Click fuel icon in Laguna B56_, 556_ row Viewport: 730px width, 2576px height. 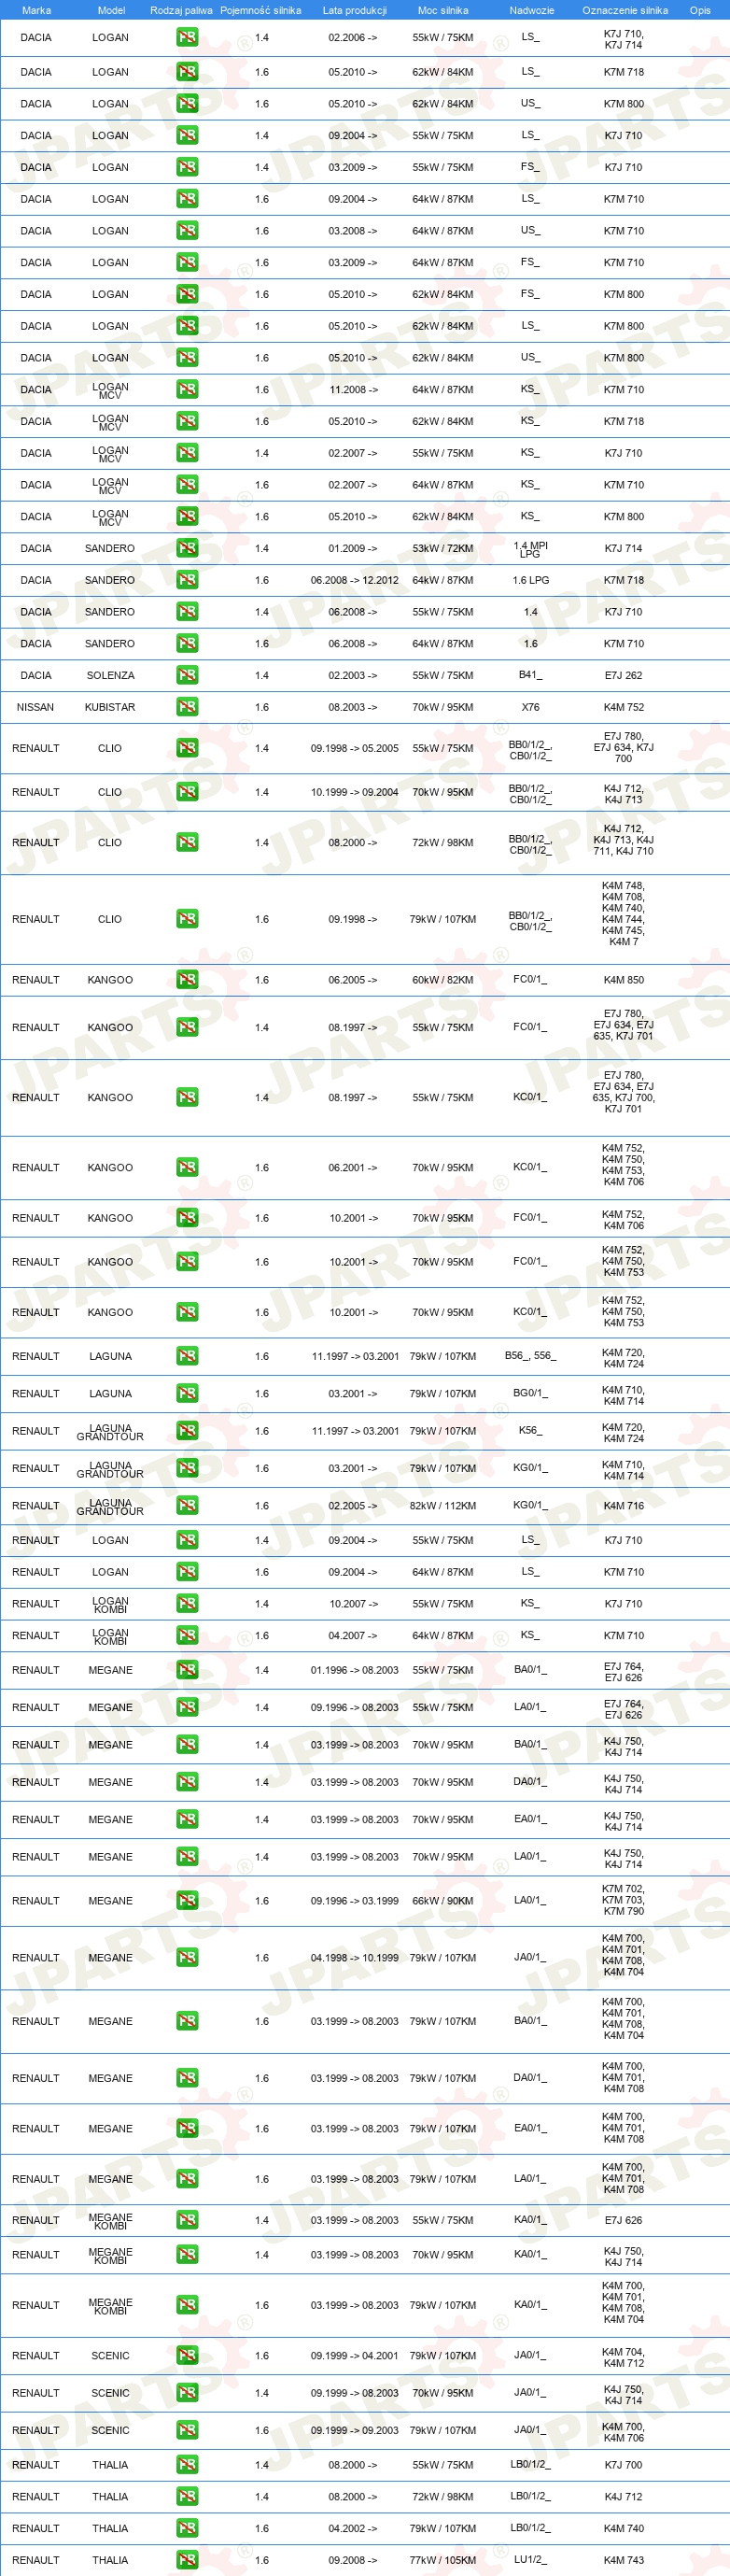click(187, 1356)
